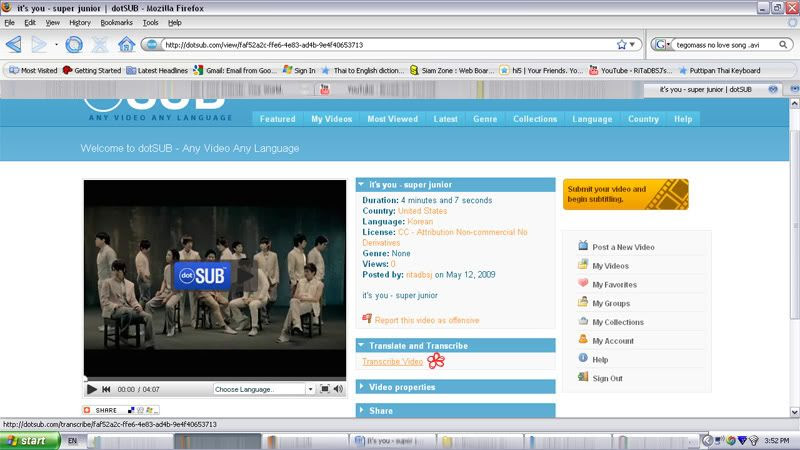Open the Collections navigation tab

(535, 119)
